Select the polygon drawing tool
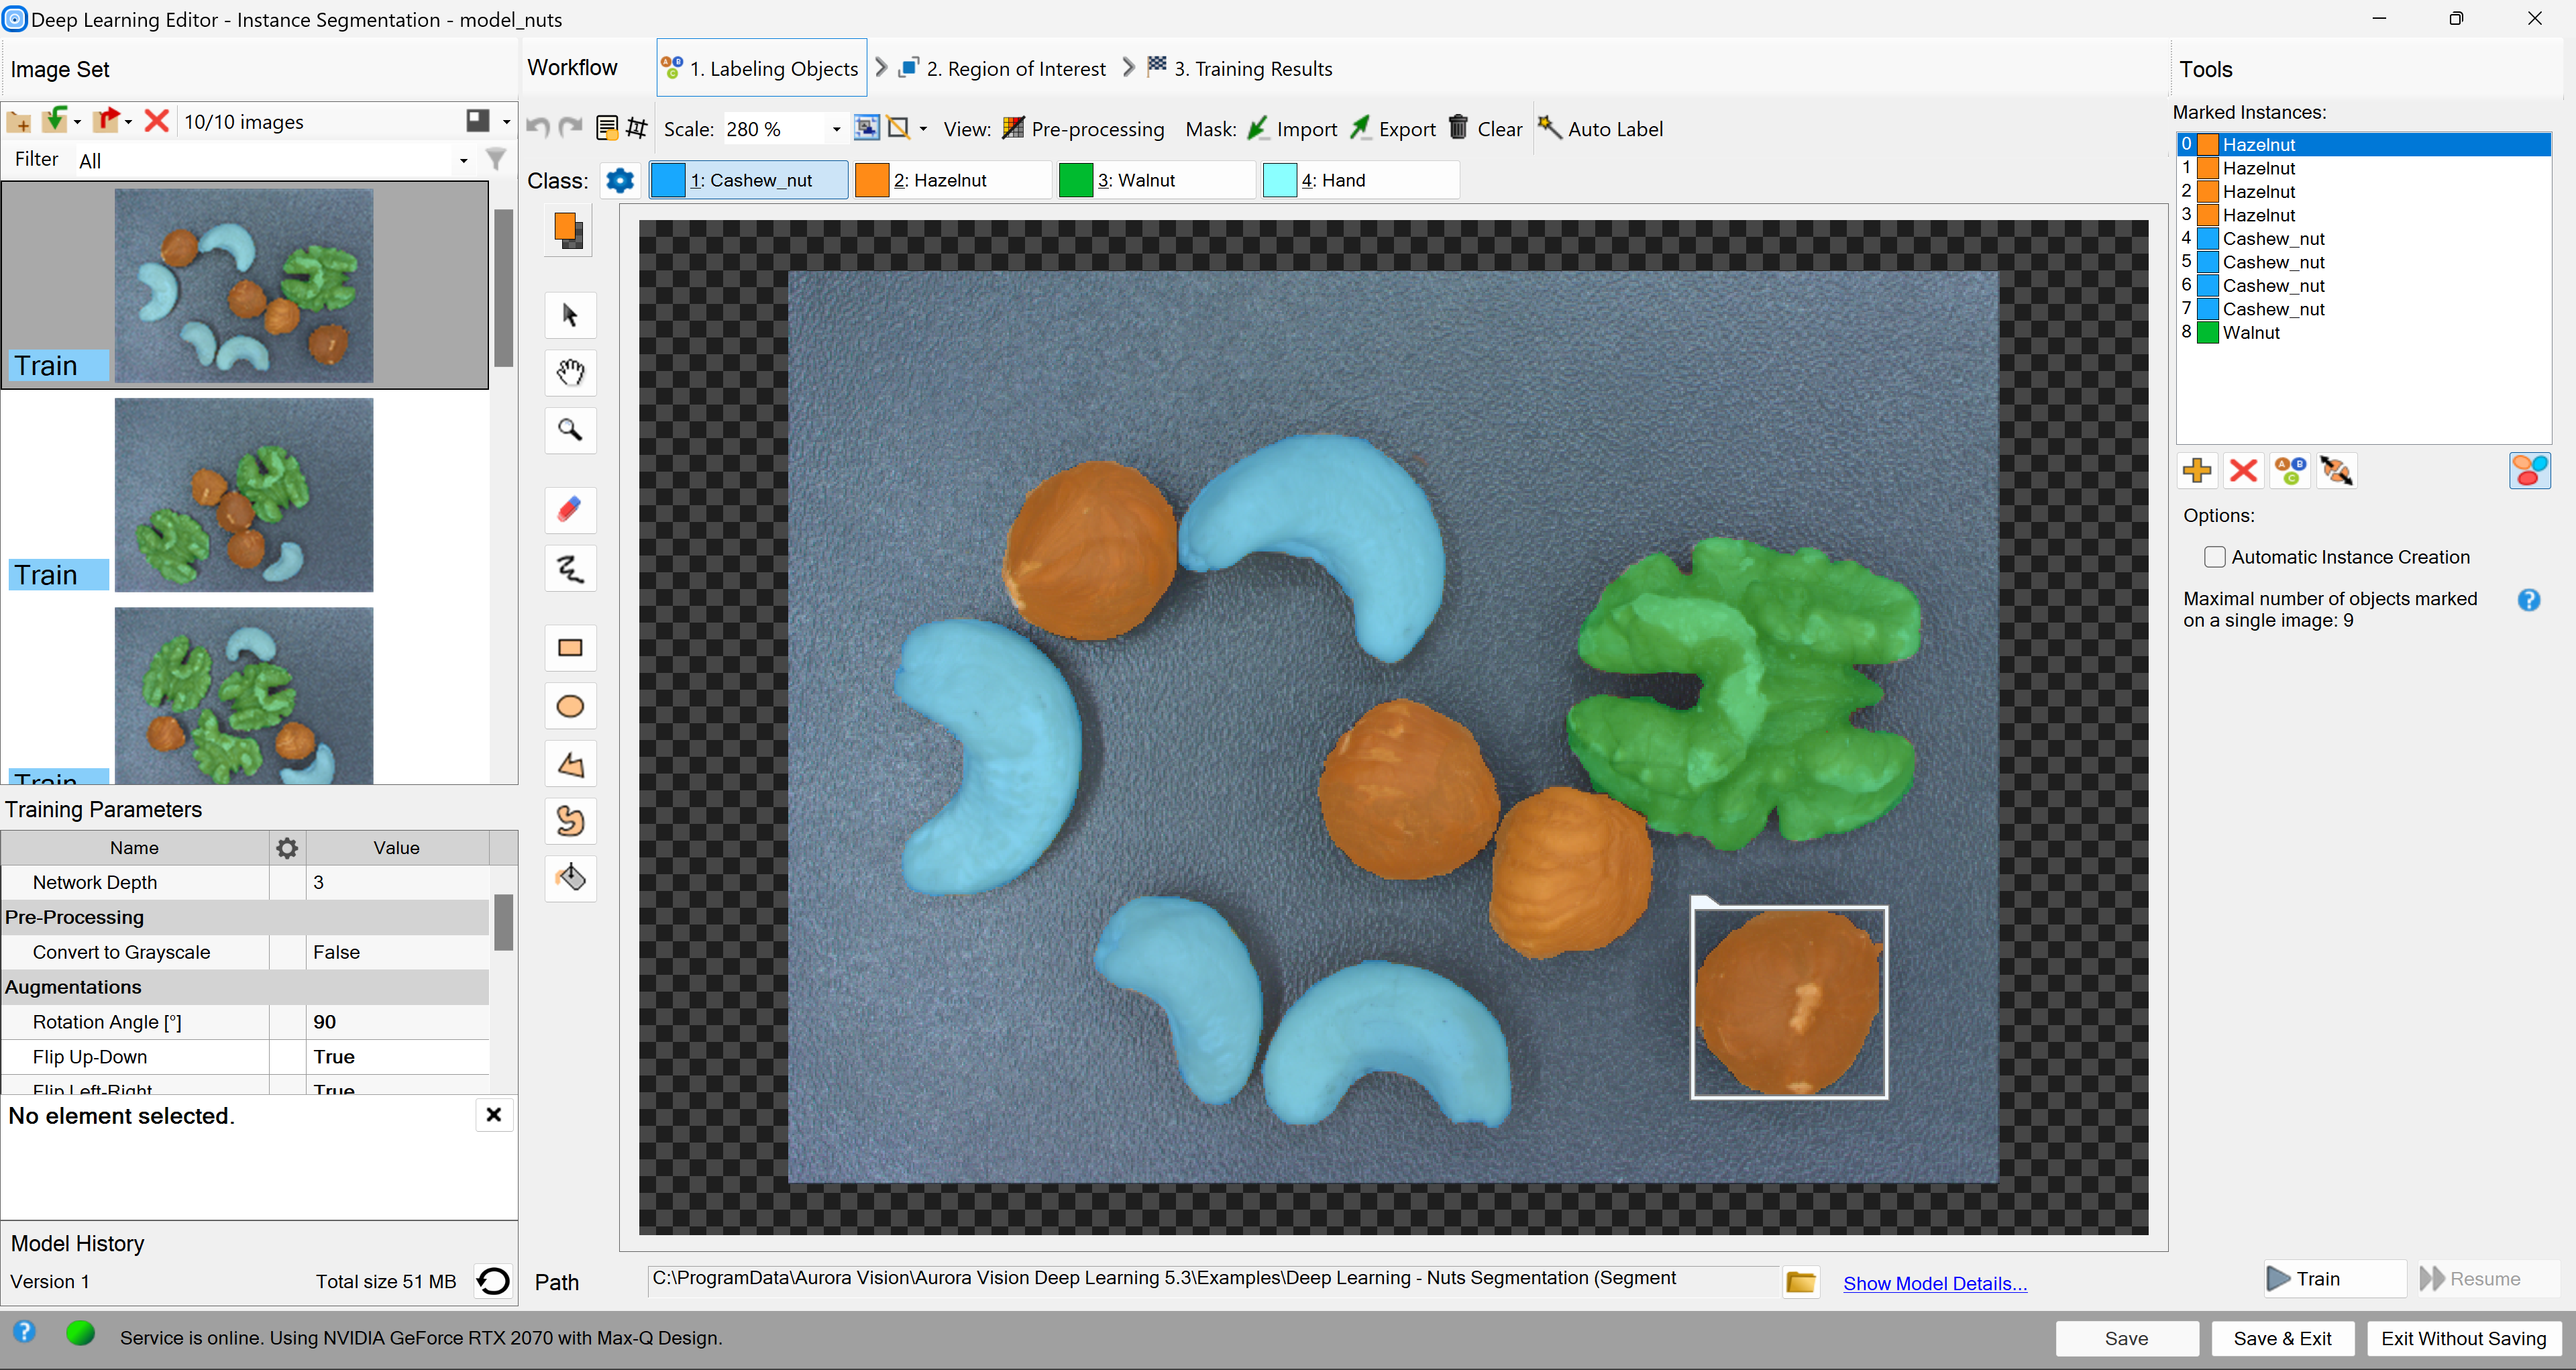The width and height of the screenshot is (2576, 1370). pyautogui.click(x=570, y=765)
